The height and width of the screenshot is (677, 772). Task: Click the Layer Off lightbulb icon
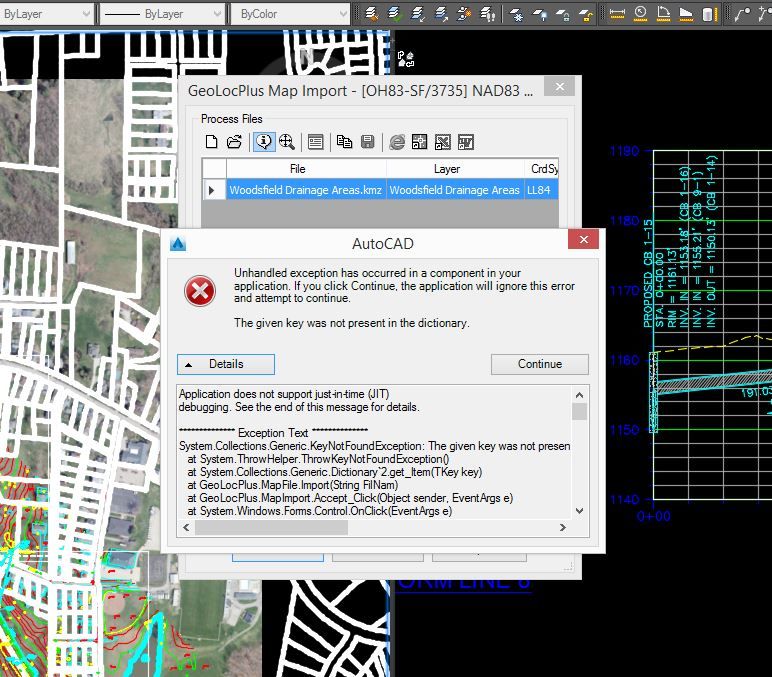[x=540, y=14]
